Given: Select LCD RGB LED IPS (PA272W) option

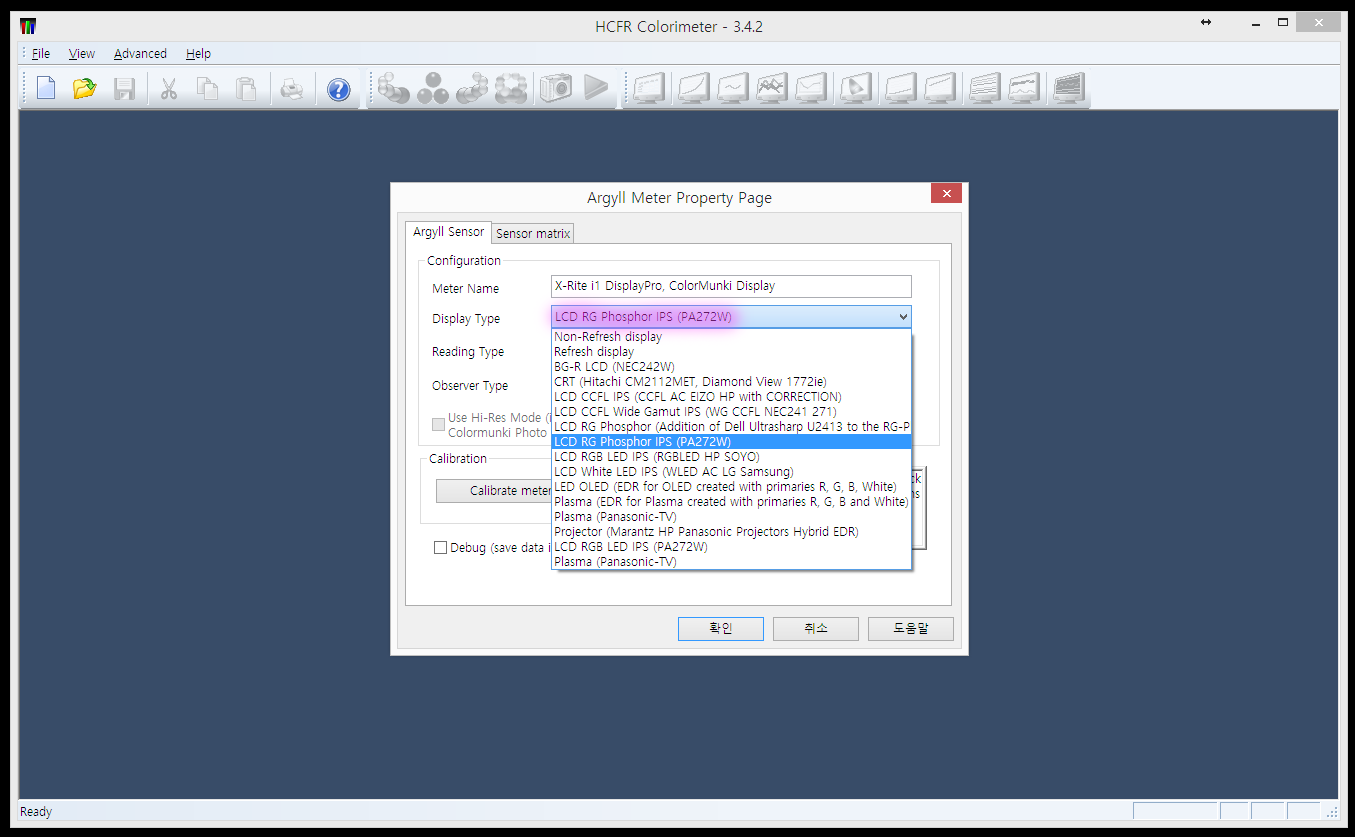Looking at the screenshot, I should point(731,547).
